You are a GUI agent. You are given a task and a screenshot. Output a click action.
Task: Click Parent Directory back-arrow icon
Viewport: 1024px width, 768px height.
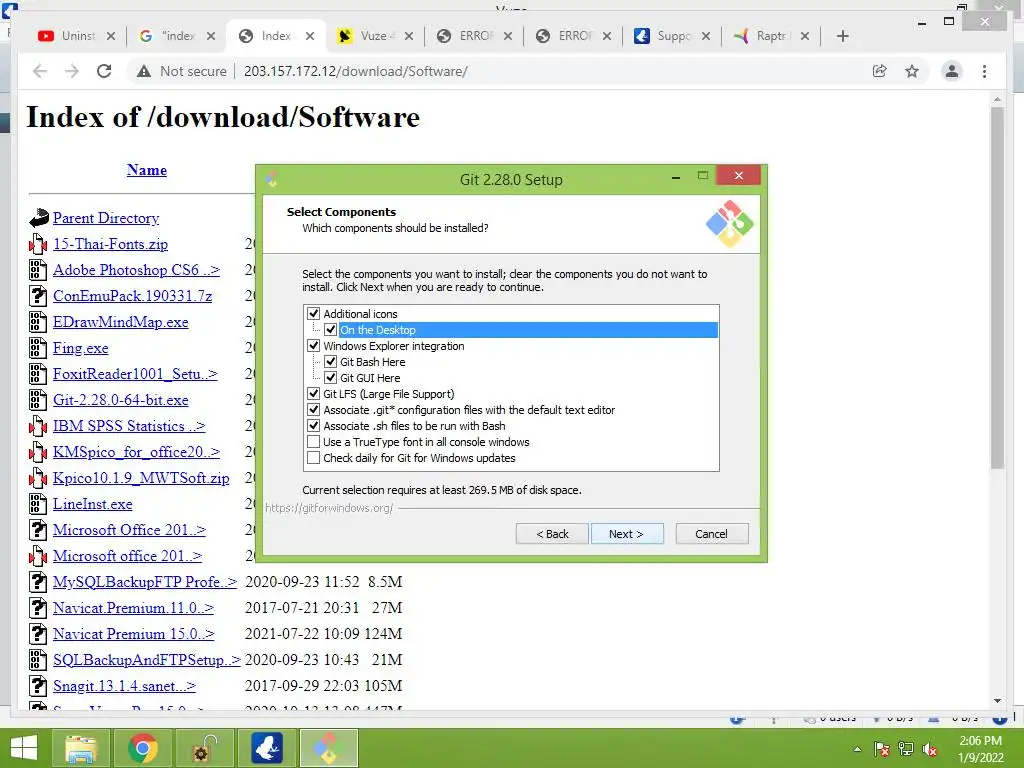pyautogui.click(x=39, y=218)
